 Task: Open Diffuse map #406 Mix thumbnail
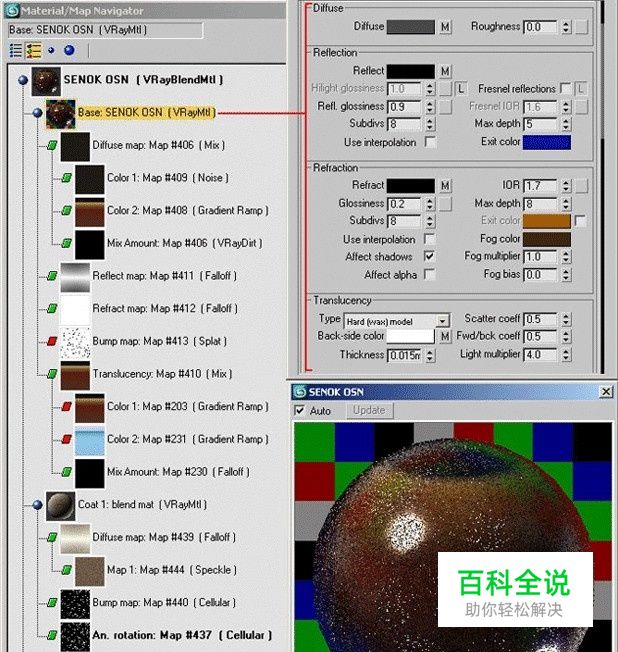coord(75,146)
